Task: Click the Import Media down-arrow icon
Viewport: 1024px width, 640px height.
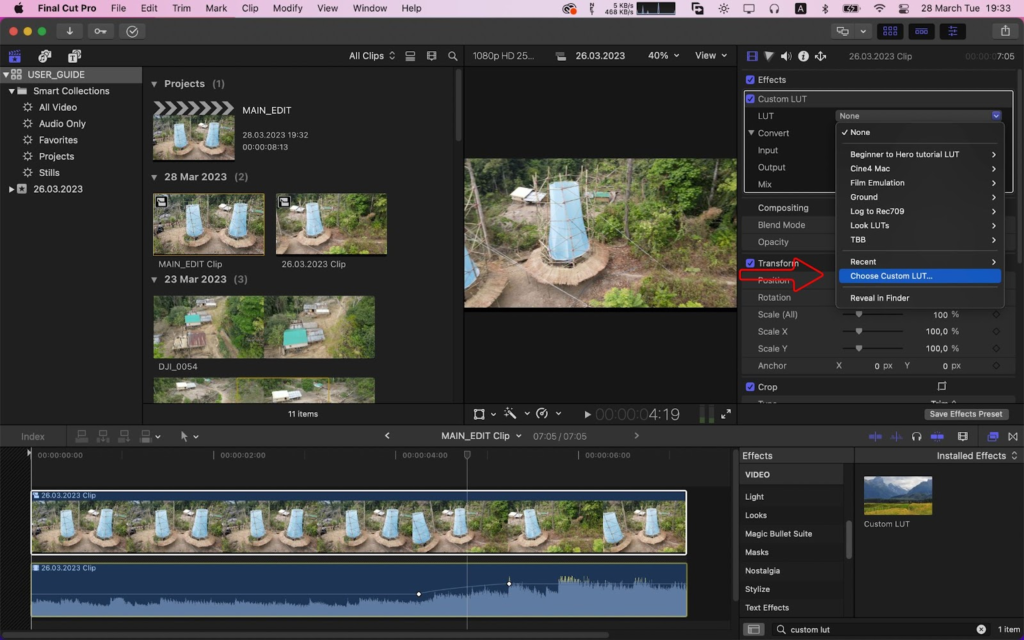Action: tap(69, 31)
